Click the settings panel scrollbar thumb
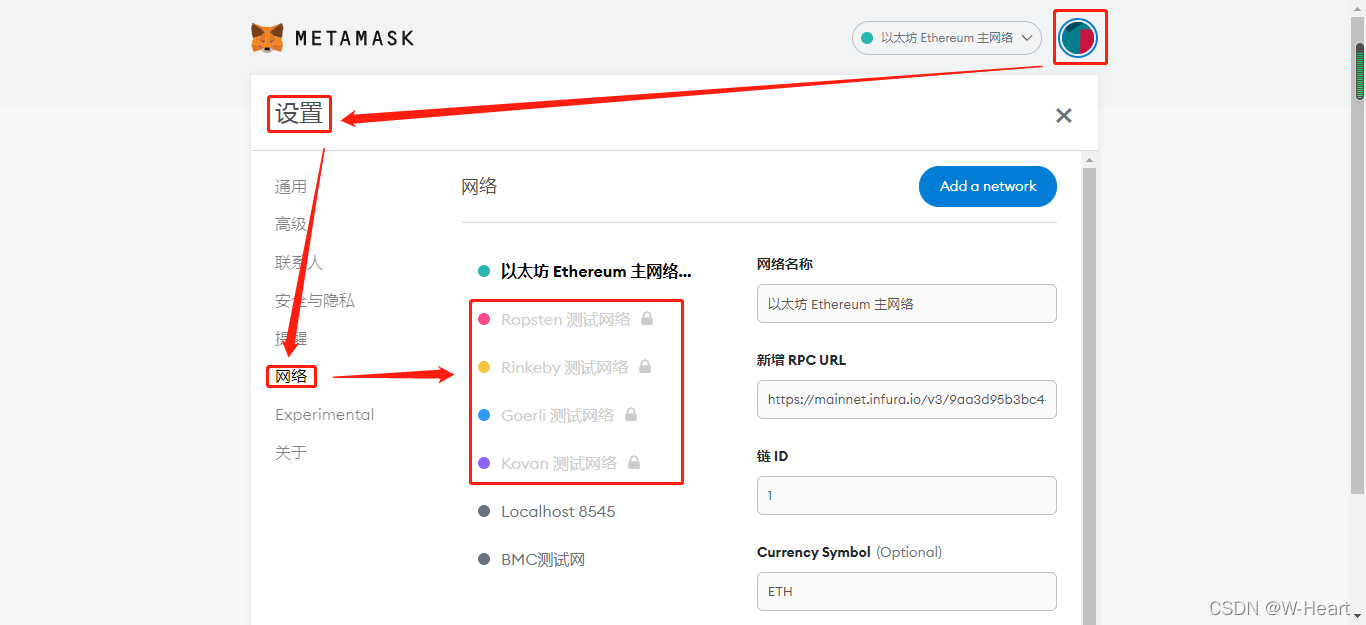Screen dimensions: 1366x625 click(x=1090, y=396)
